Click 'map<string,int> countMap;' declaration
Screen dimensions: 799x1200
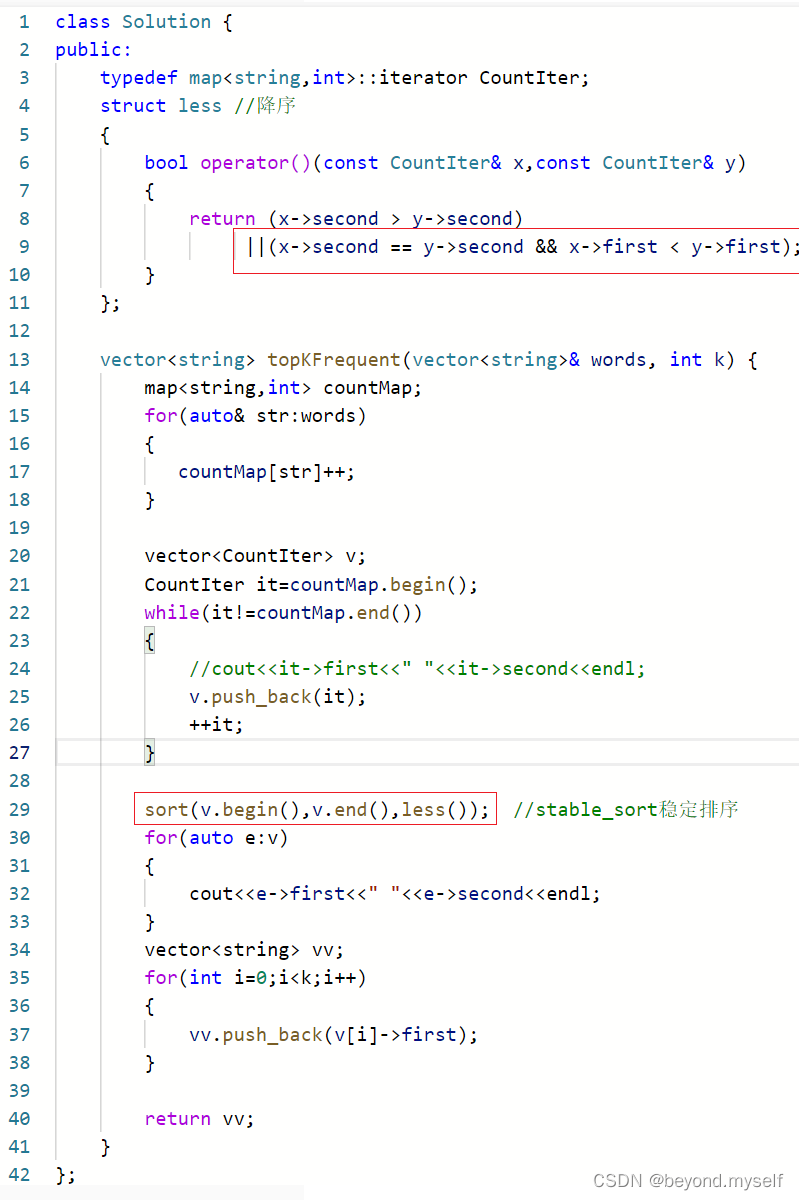coord(283,387)
